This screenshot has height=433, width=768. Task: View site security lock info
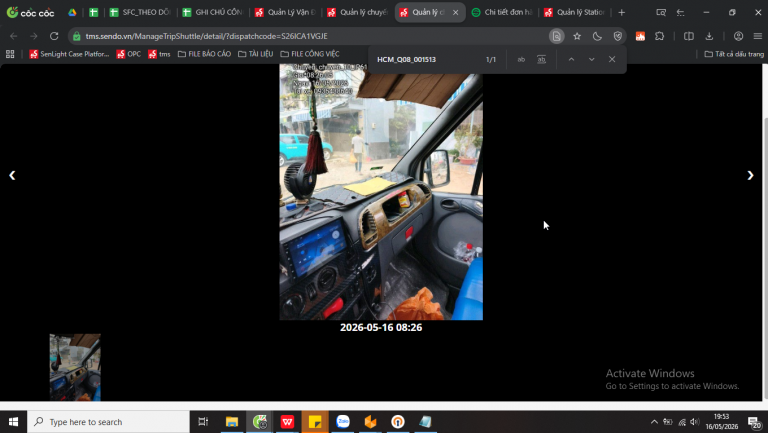[x=76, y=36]
